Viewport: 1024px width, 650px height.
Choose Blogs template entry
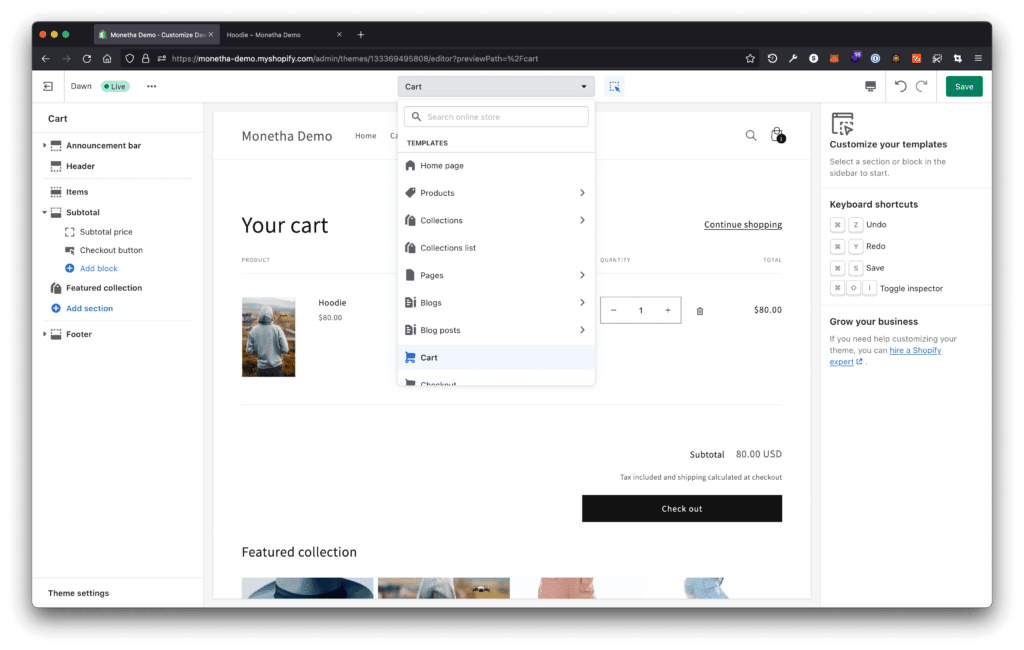coord(430,303)
